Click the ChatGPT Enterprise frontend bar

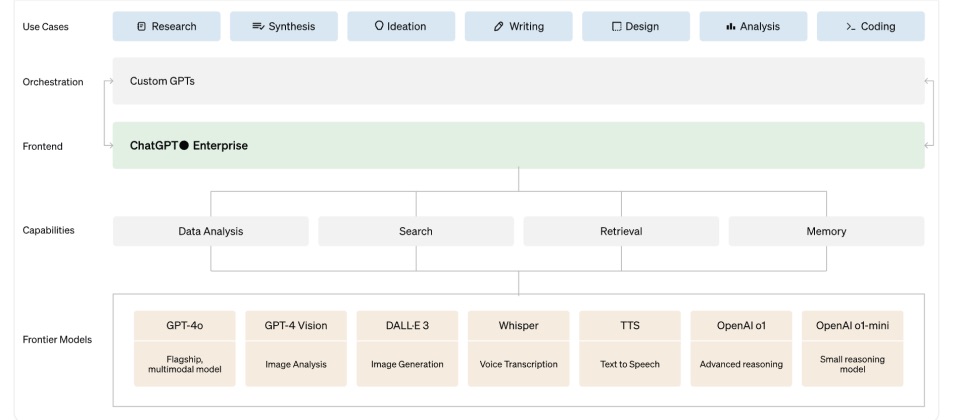coord(519,145)
